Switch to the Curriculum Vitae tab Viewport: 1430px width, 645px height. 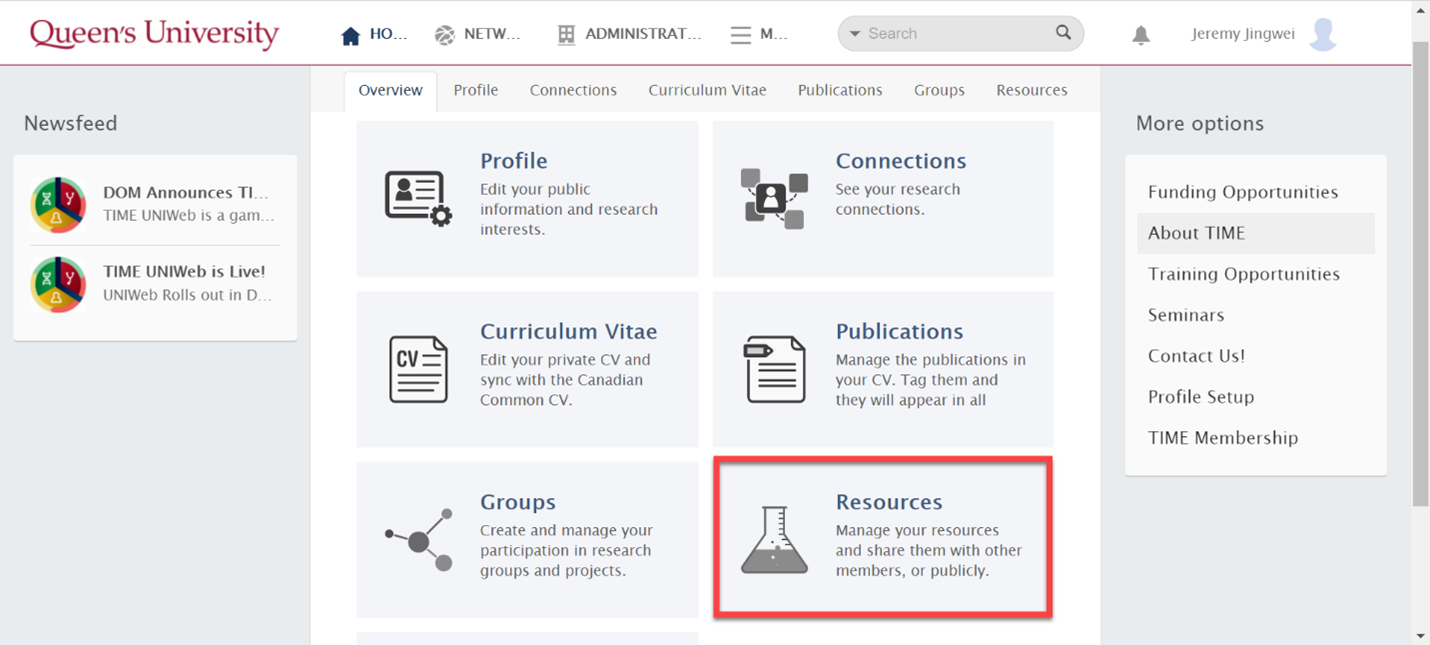[707, 90]
